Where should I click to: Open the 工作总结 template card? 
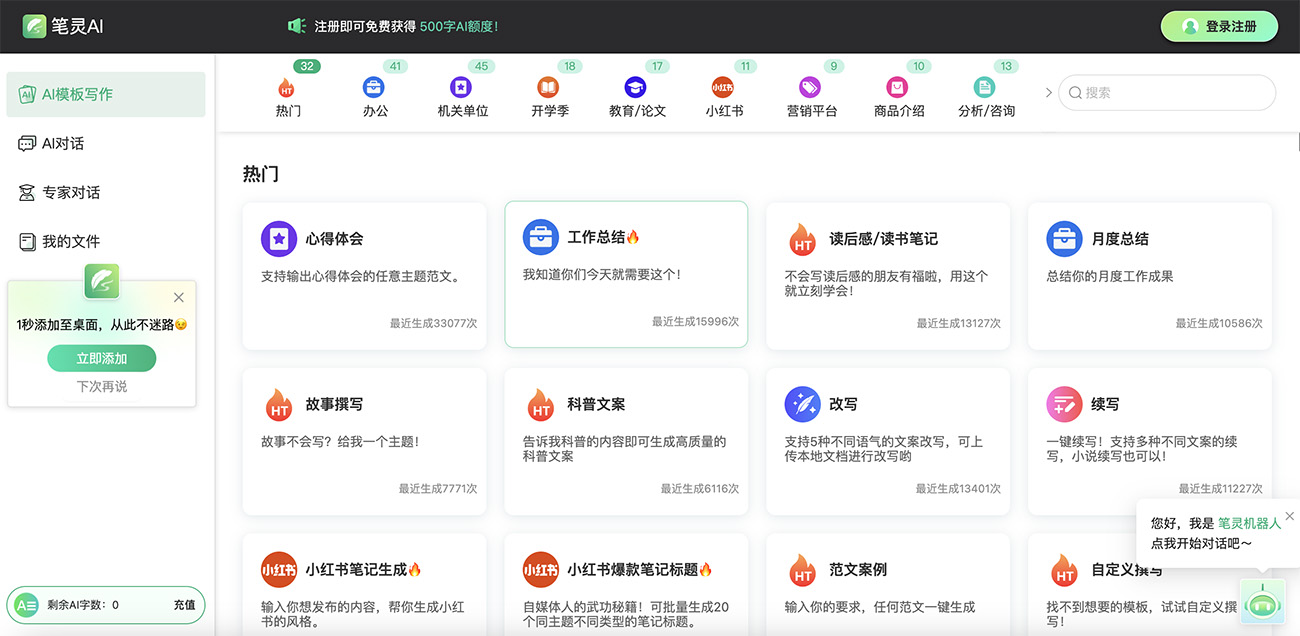coord(626,274)
